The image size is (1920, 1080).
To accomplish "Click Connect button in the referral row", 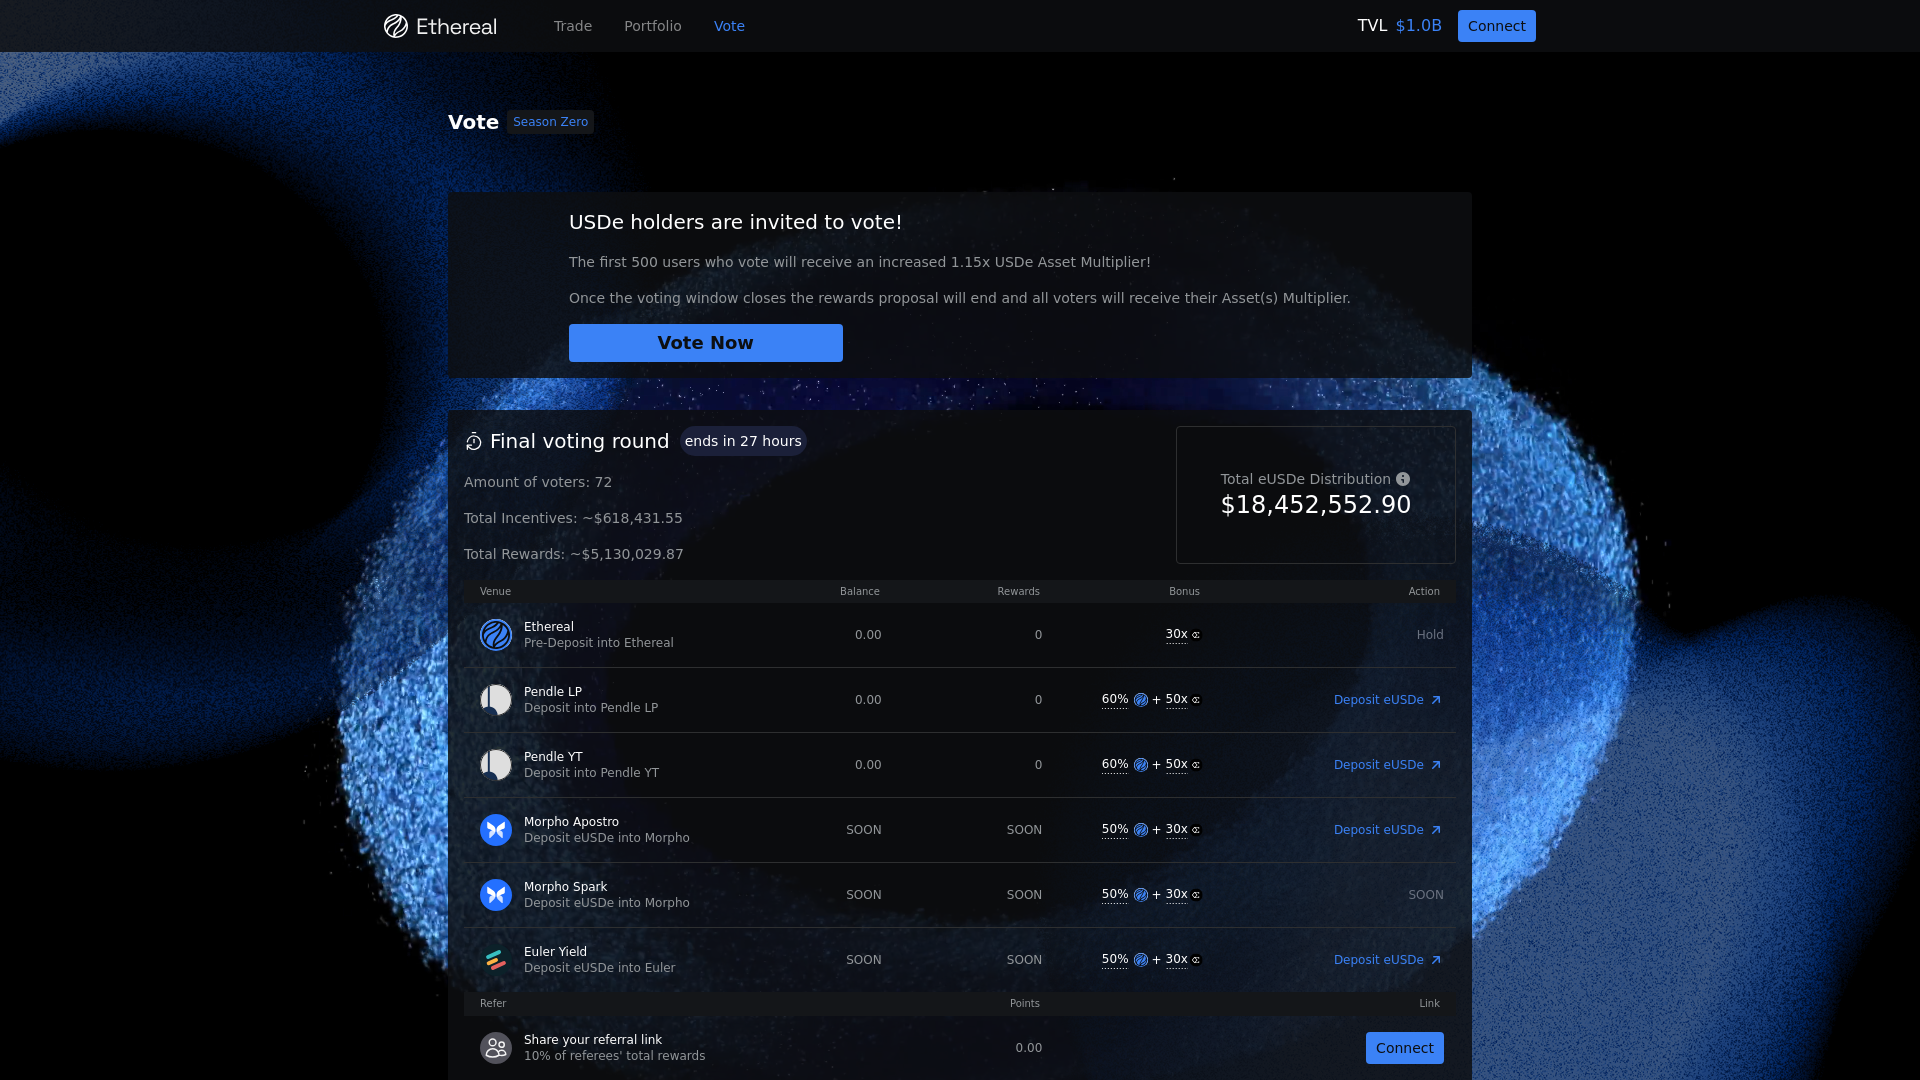I will [x=1404, y=1048].
